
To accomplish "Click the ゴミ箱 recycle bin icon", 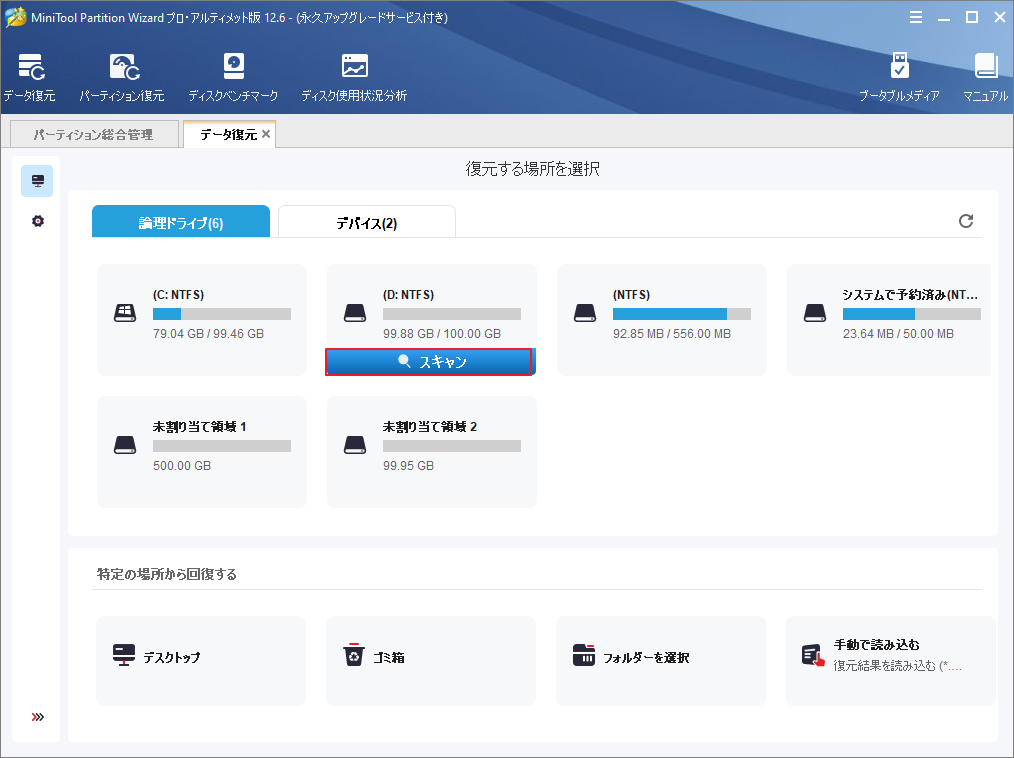I will pos(354,655).
